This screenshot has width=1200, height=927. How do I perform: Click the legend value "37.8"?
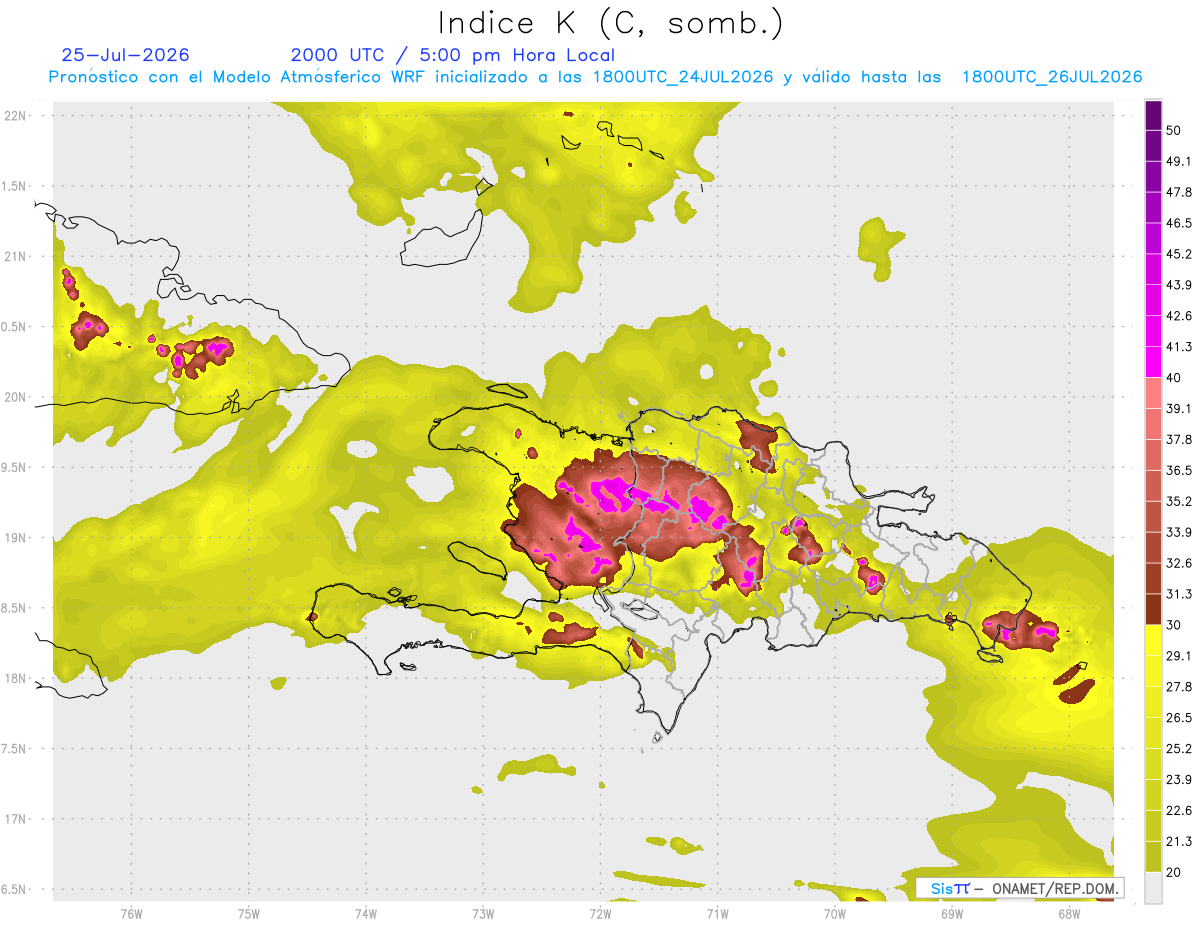click(x=1179, y=439)
